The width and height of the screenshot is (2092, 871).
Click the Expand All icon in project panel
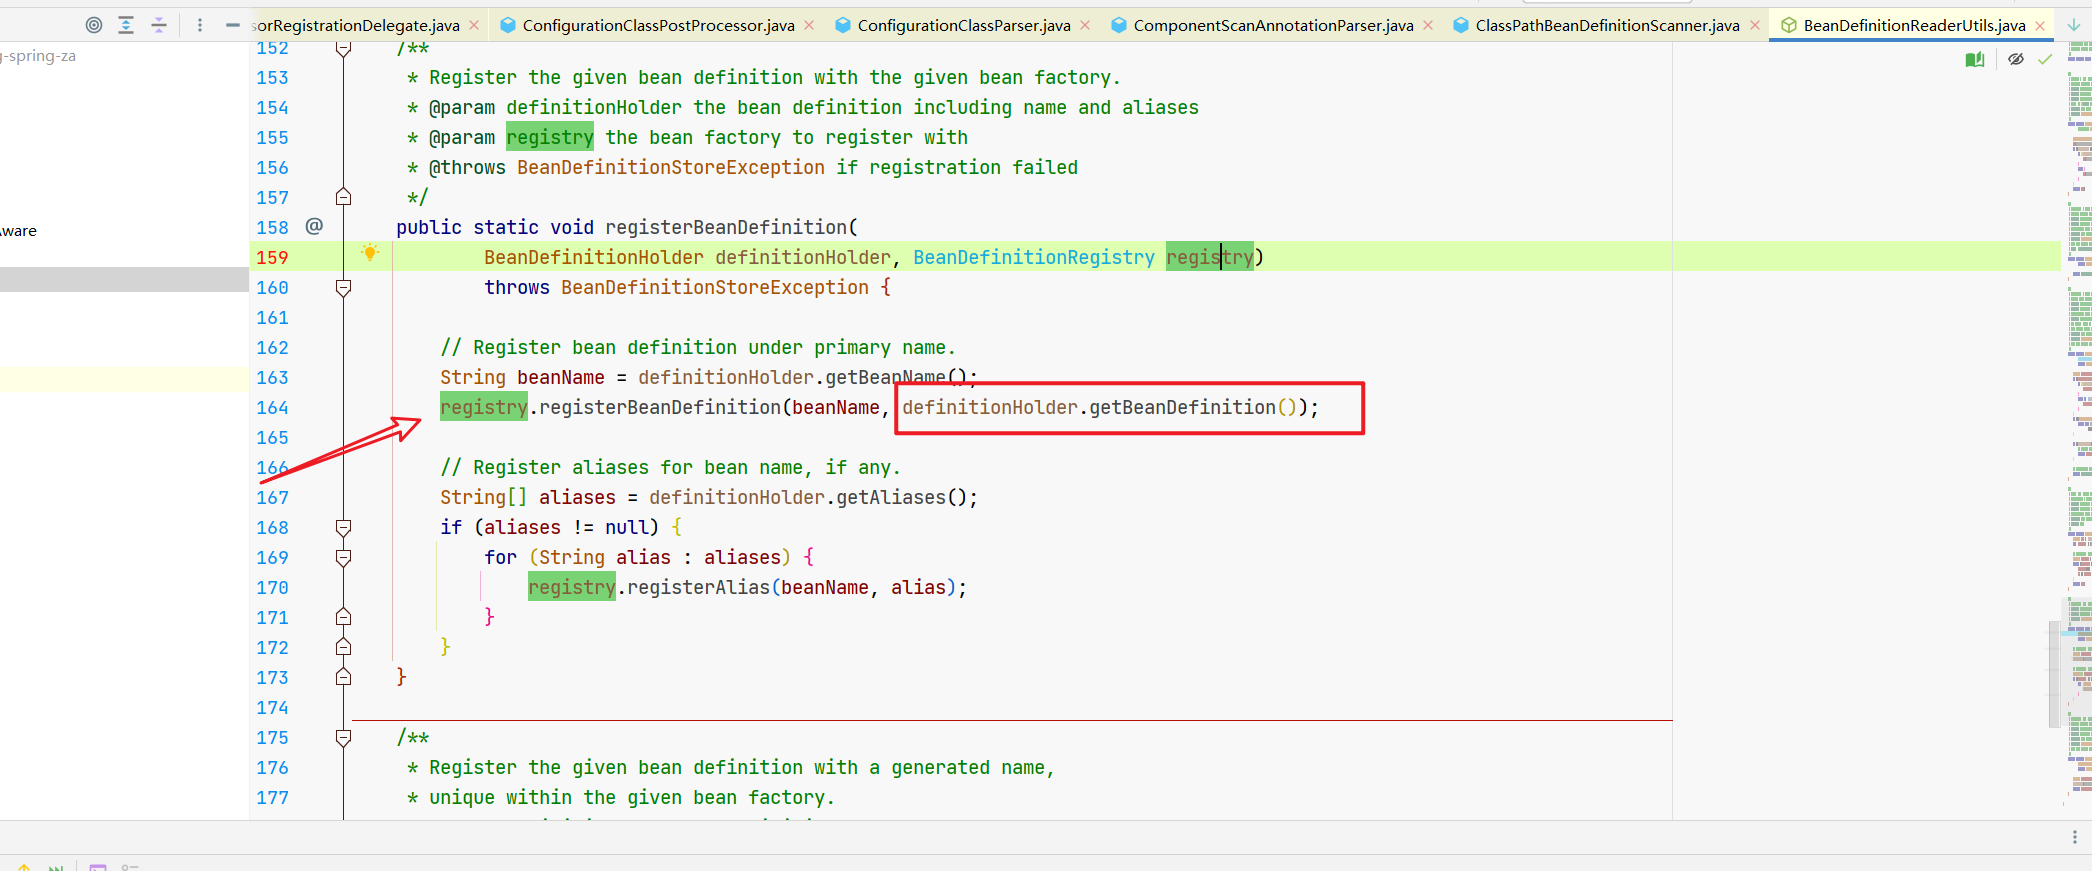[126, 25]
